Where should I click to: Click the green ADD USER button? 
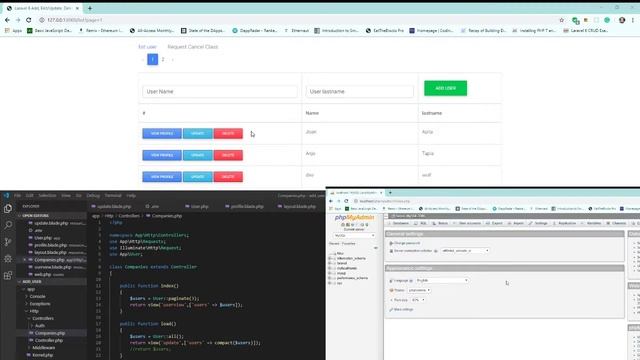click(445, 88)
